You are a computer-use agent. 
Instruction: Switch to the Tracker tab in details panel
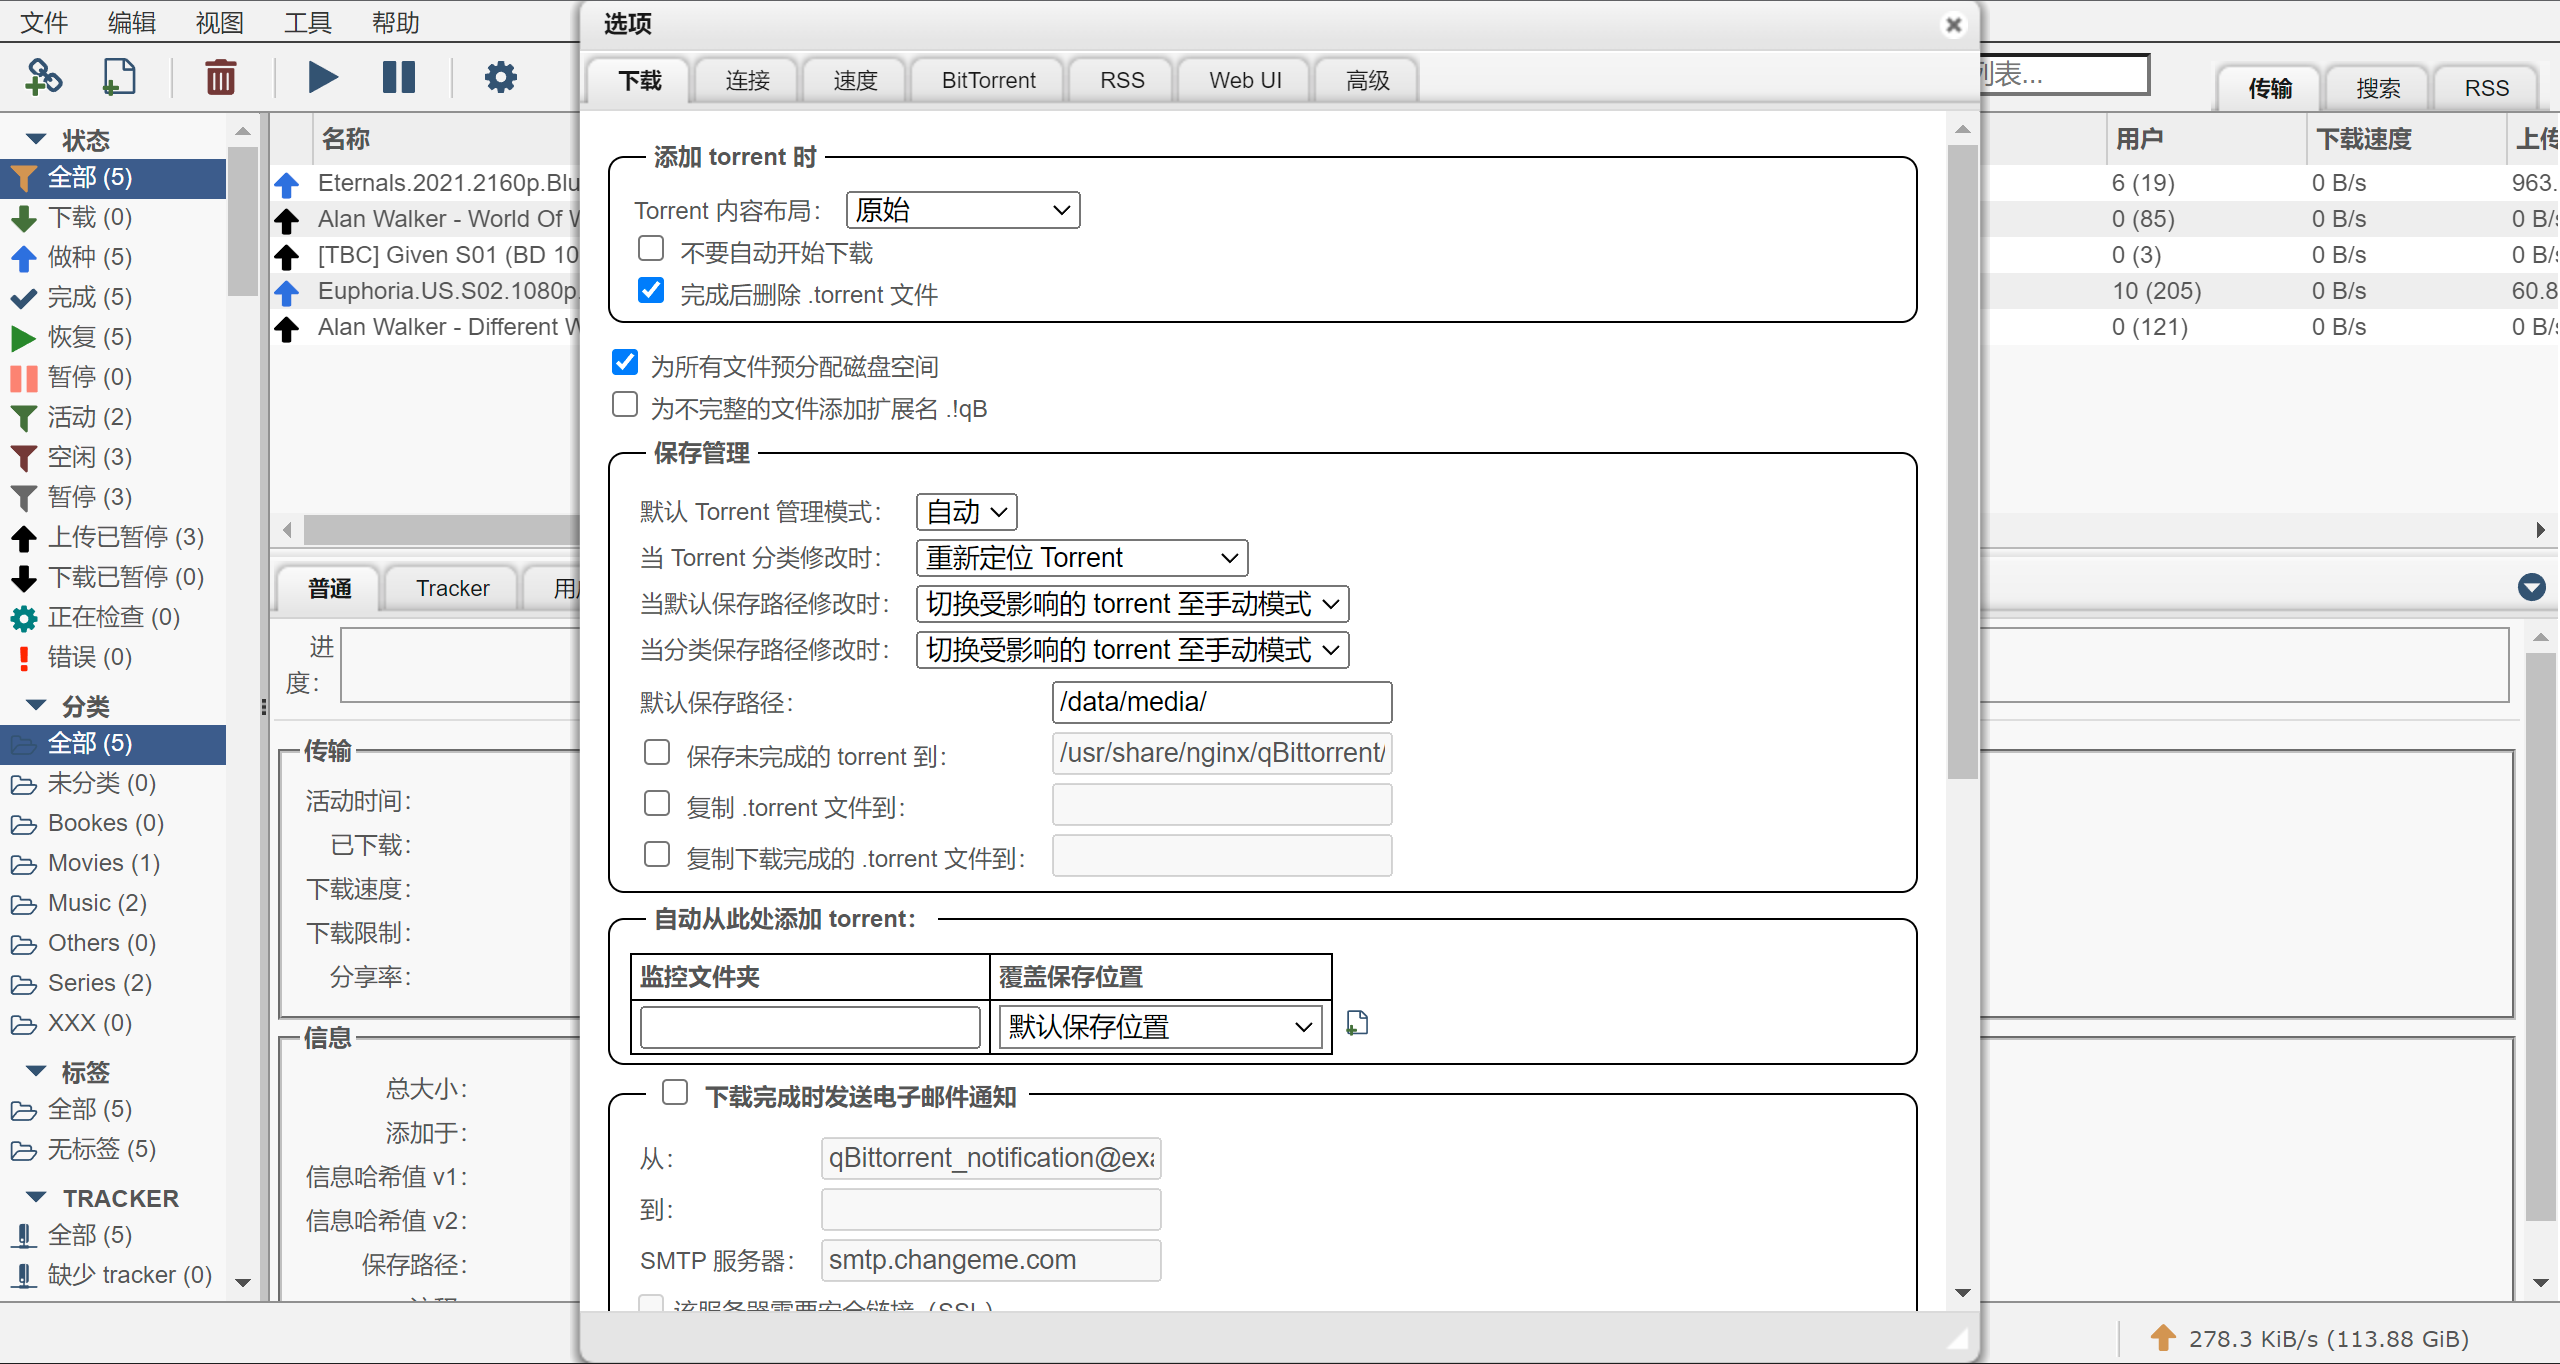coord(451,588)
